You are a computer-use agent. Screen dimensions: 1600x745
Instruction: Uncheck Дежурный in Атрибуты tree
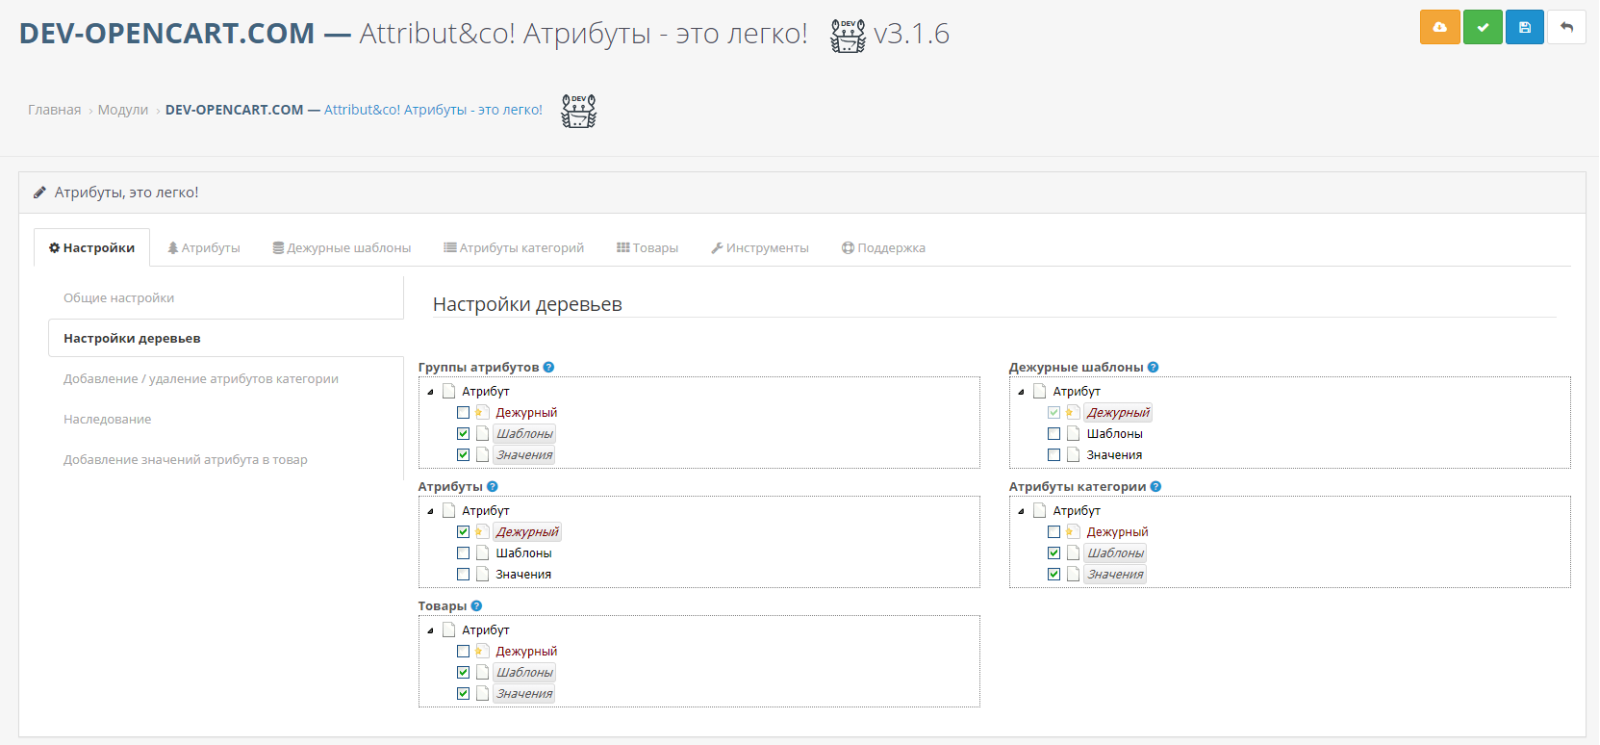(x=463, y=532)
